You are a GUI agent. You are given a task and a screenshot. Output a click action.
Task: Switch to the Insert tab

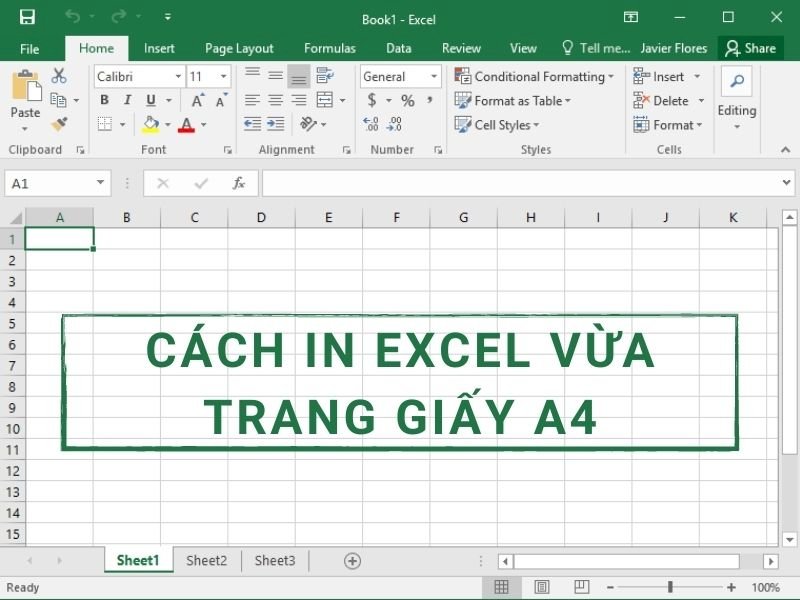159,48
